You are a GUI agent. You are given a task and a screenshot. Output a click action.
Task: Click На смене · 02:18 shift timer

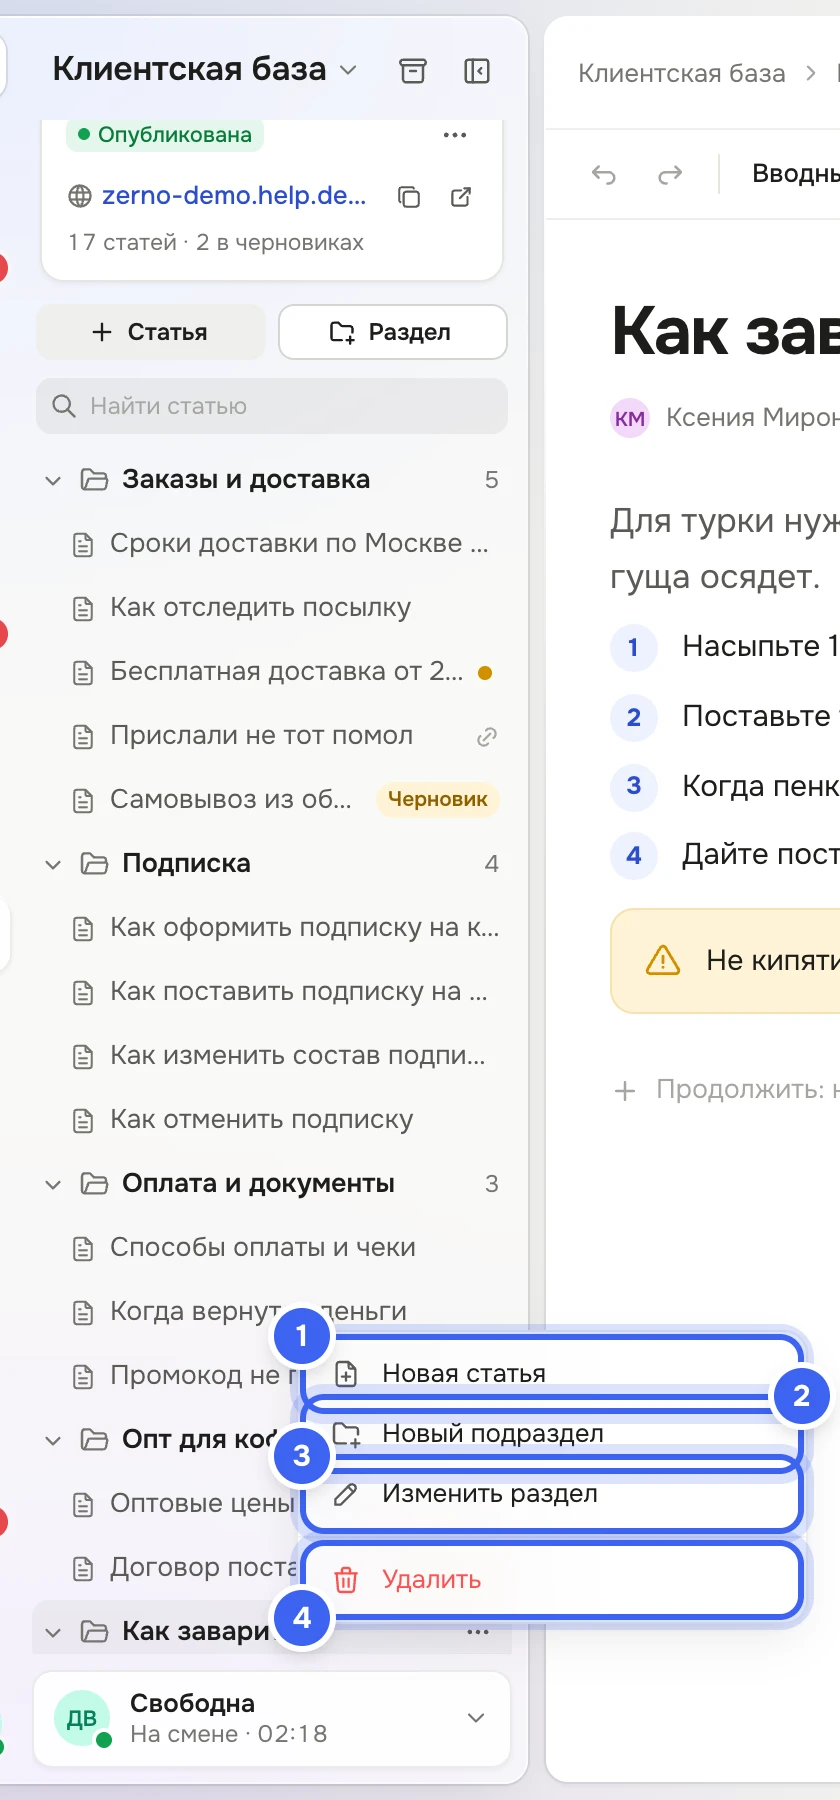pos(229,1734)
